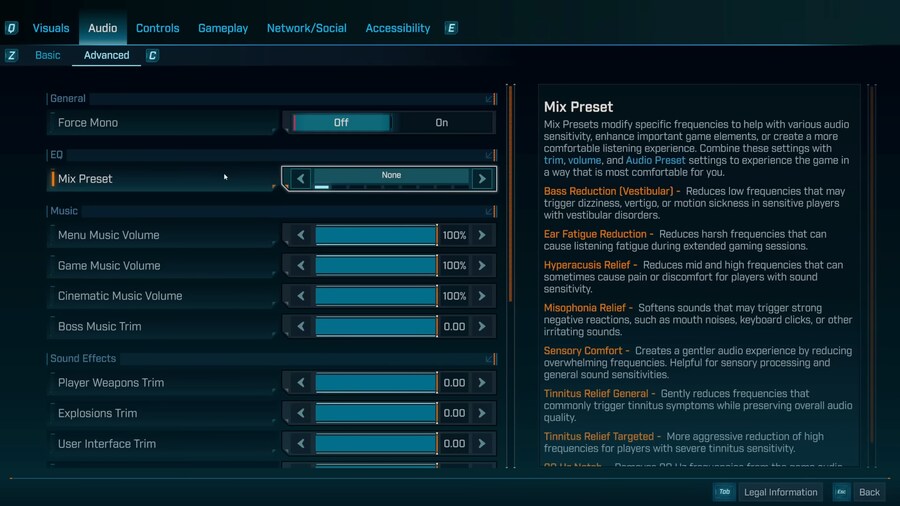Screen dimensions: 900x506
Task: Open the Visuals settings tab
Action: [x=51, y=28]
